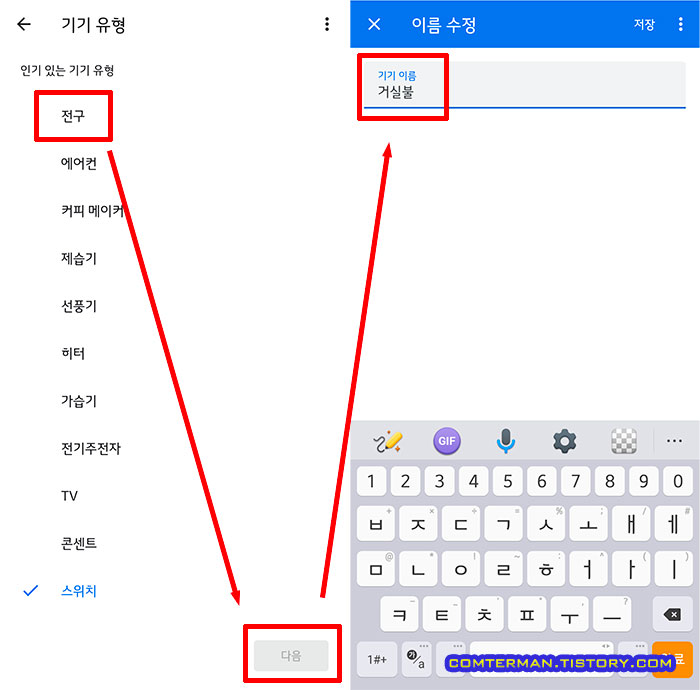This screenshot has height=690, width=700.
Task: Open the checkered sticker keyboard icon
Action: [x=624, y=441]
